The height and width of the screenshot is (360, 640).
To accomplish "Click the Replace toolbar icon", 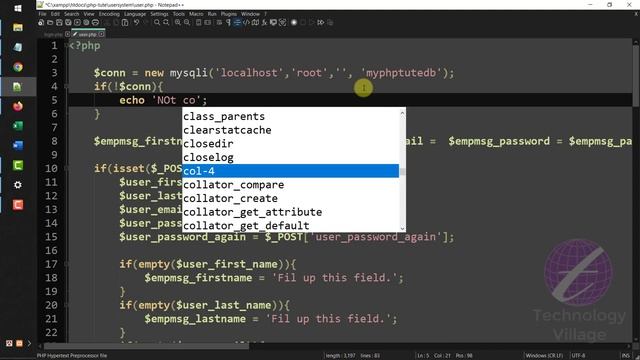I will 166,22.
